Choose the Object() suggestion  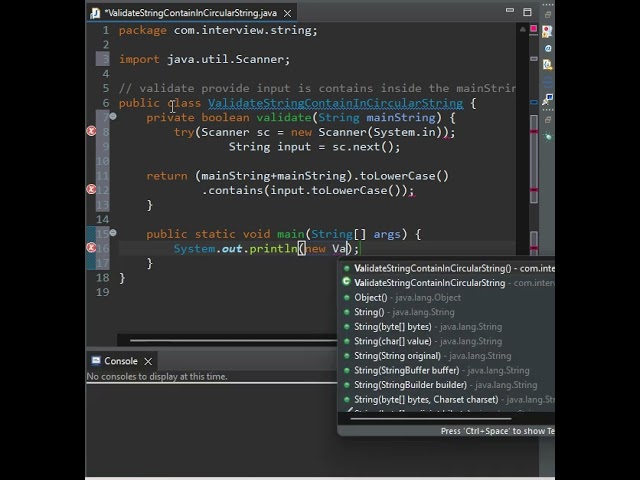pos(448,298)
